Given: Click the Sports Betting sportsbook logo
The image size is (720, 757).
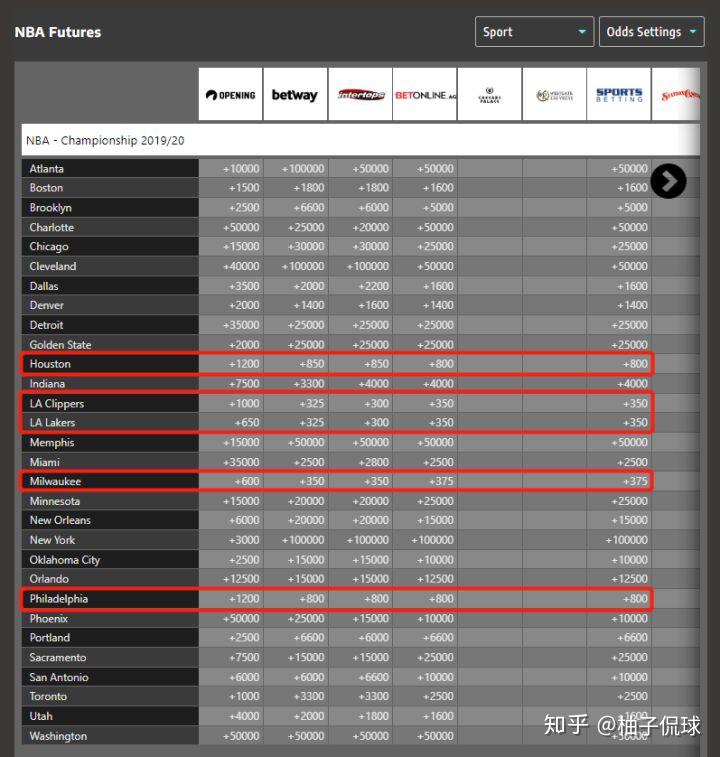Looking at the screenshot, I should [619, 94].
